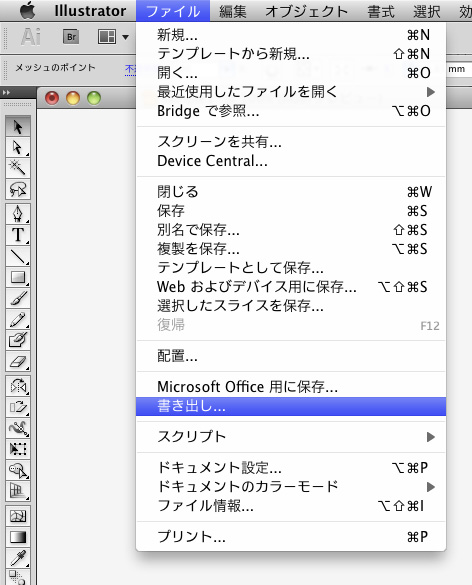Screen dimensions: 472x585
Task: Select the Magic Wand tool
Action: pyautogui.click(x=18, y=169)
